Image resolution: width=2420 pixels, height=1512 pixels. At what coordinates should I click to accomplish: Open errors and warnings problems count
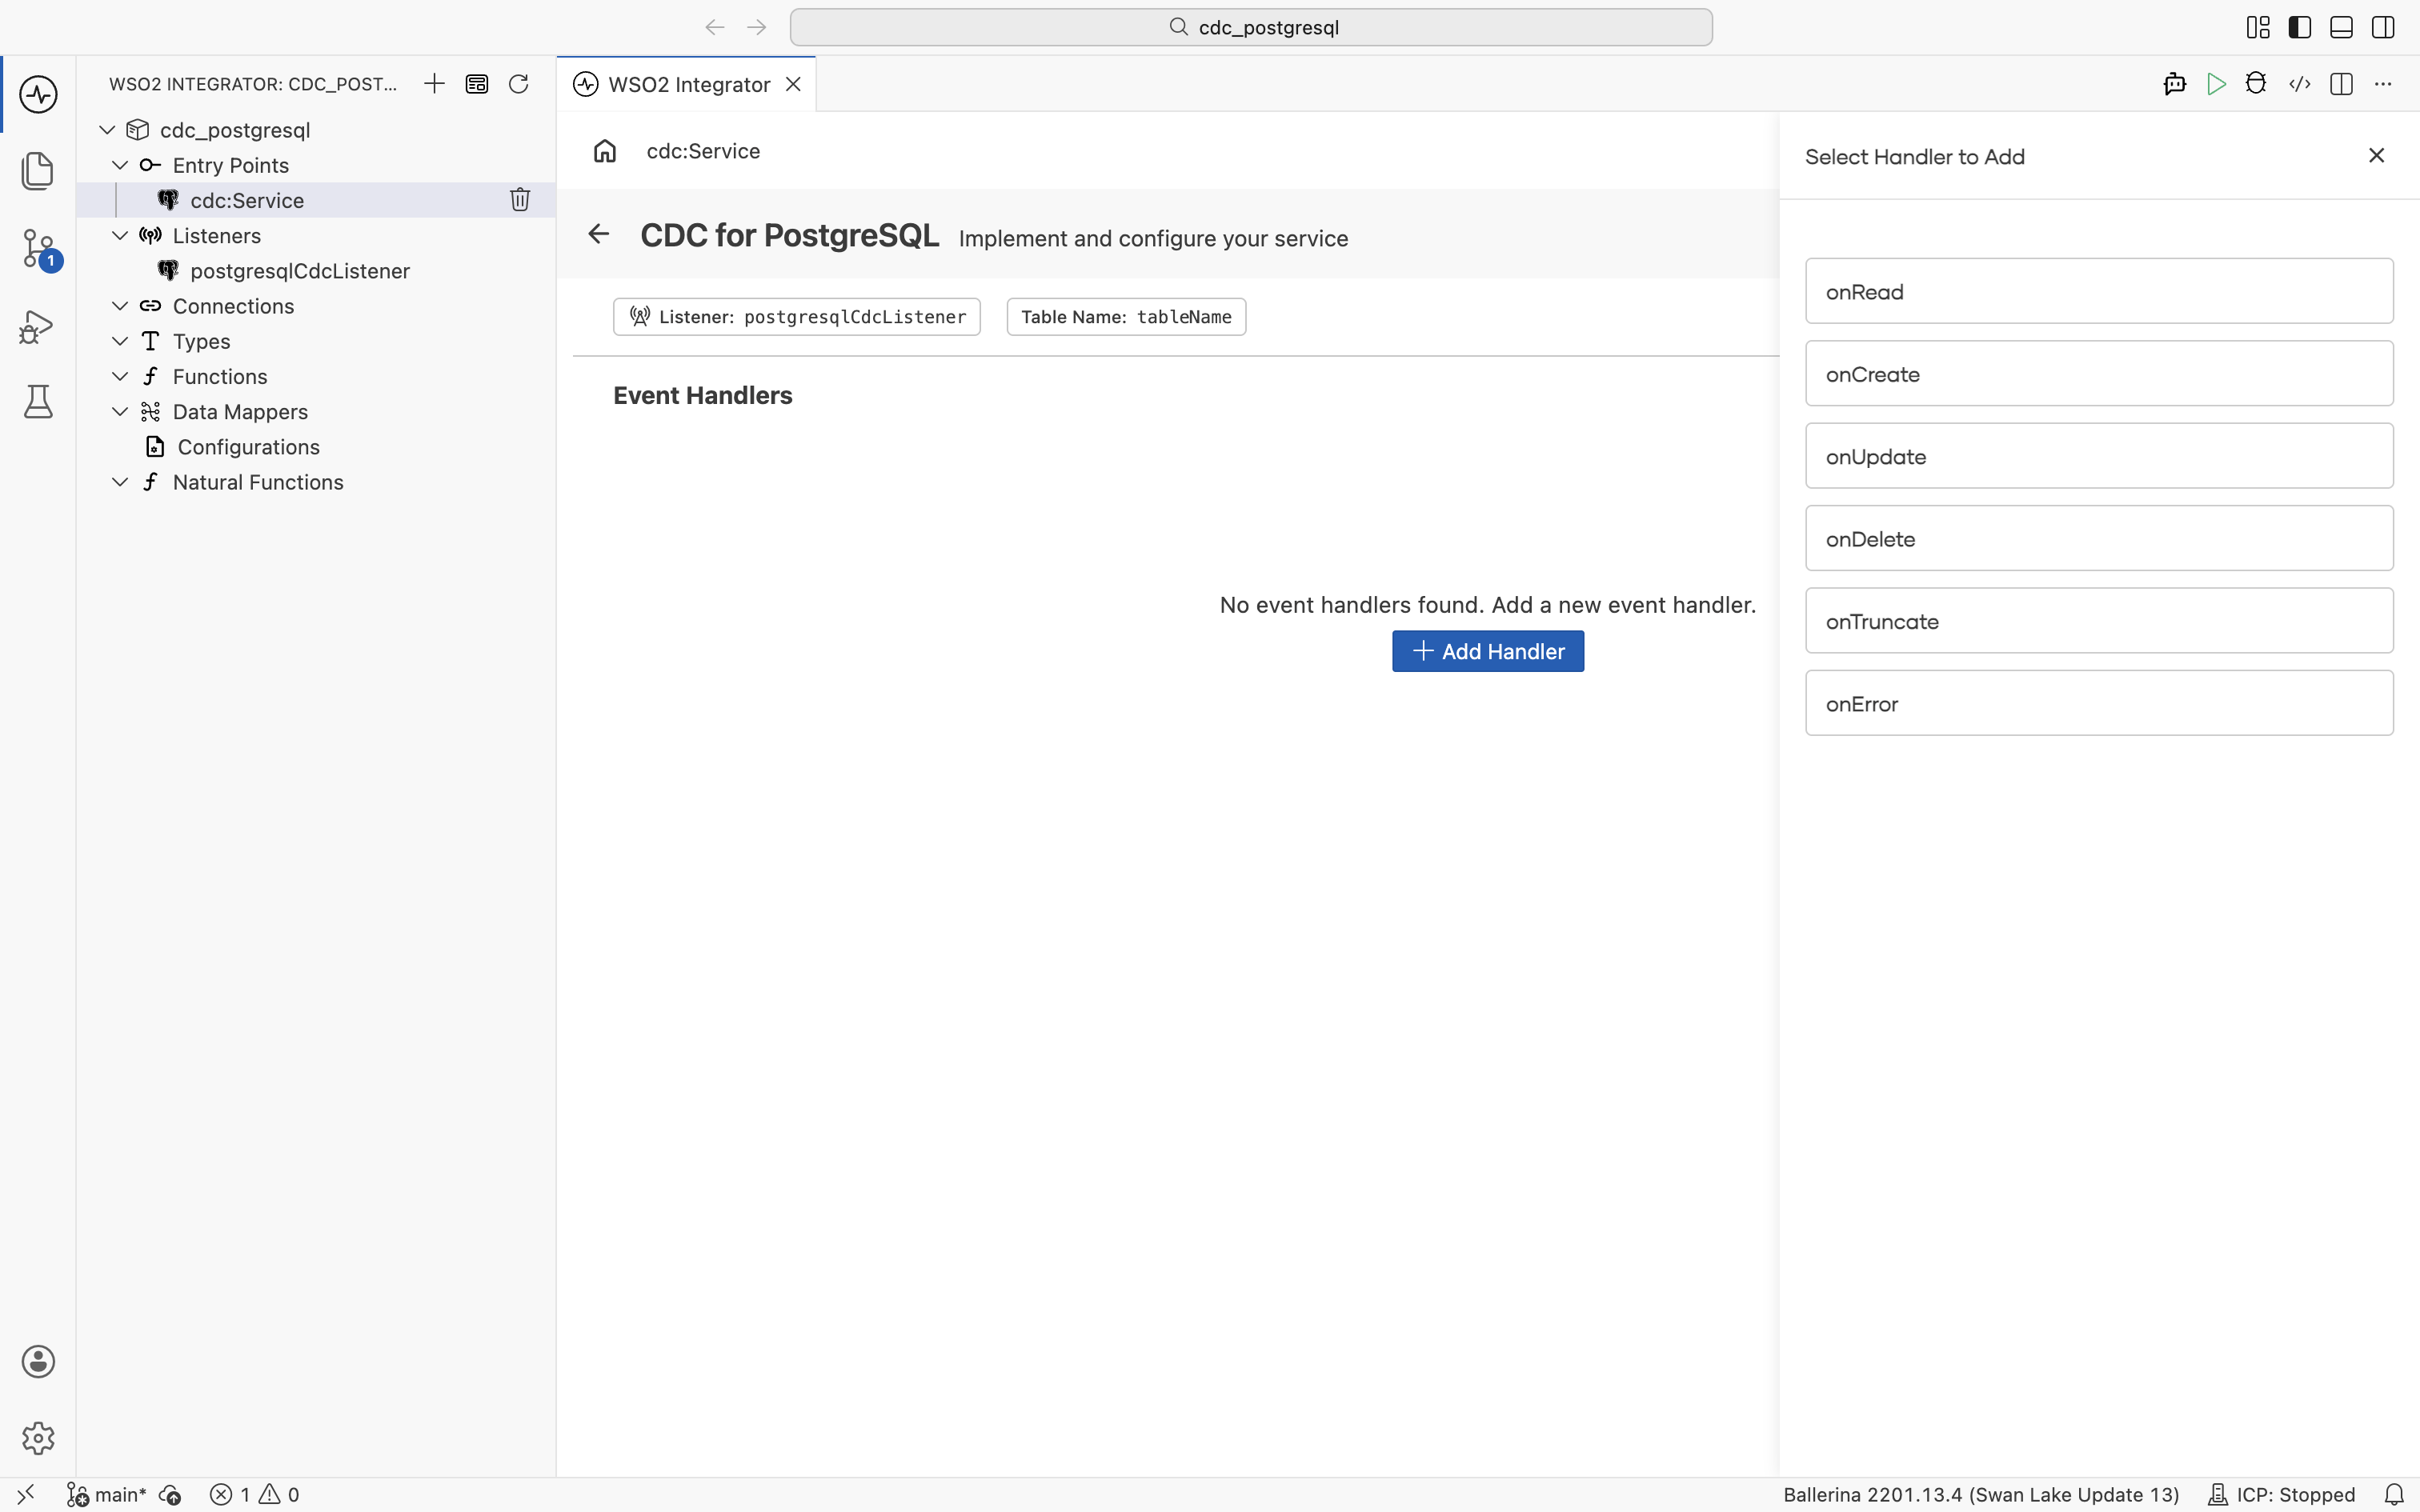tap(255, 1494)
